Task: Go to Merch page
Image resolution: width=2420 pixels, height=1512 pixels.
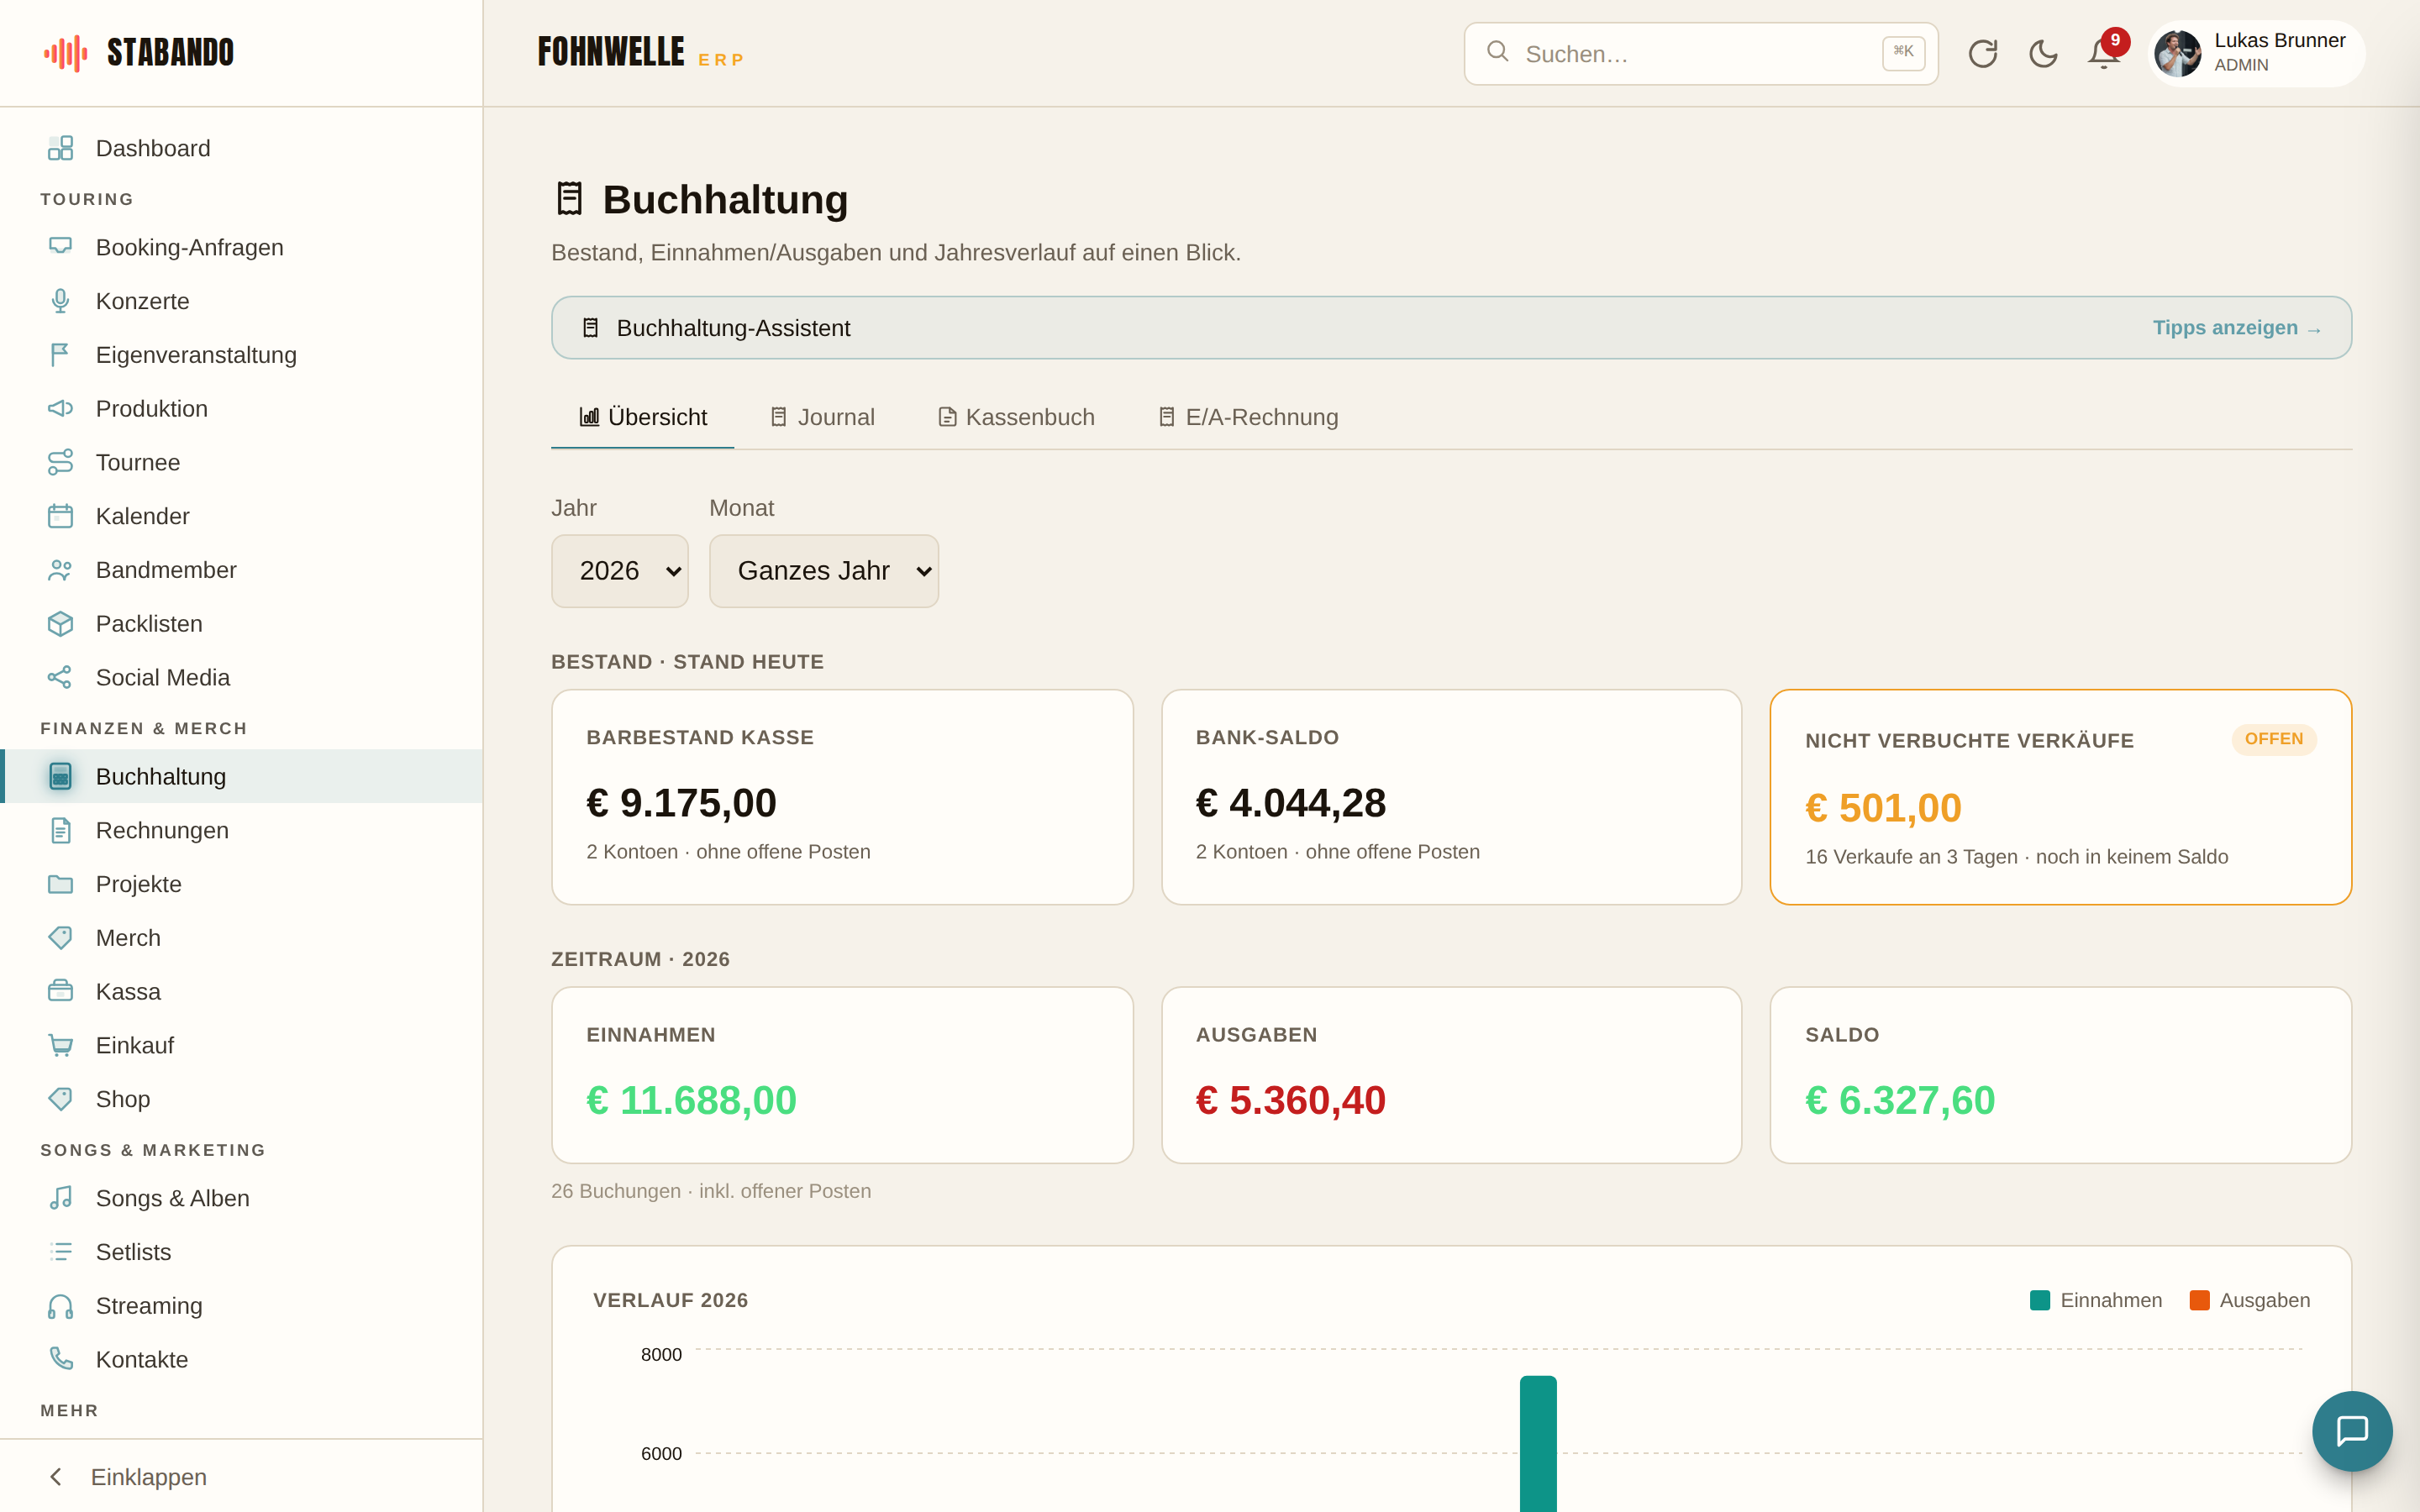Action: coord(241,938)
